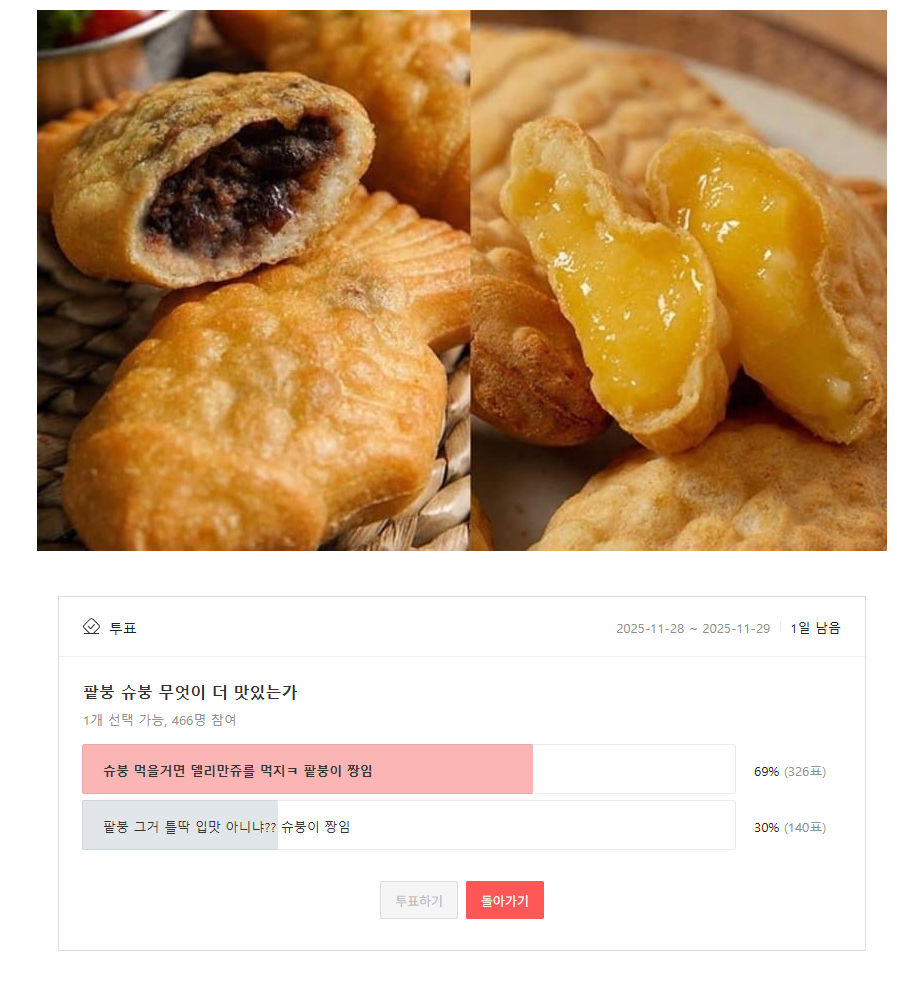Open the red bean fish pastry photo

click(250, 280)
